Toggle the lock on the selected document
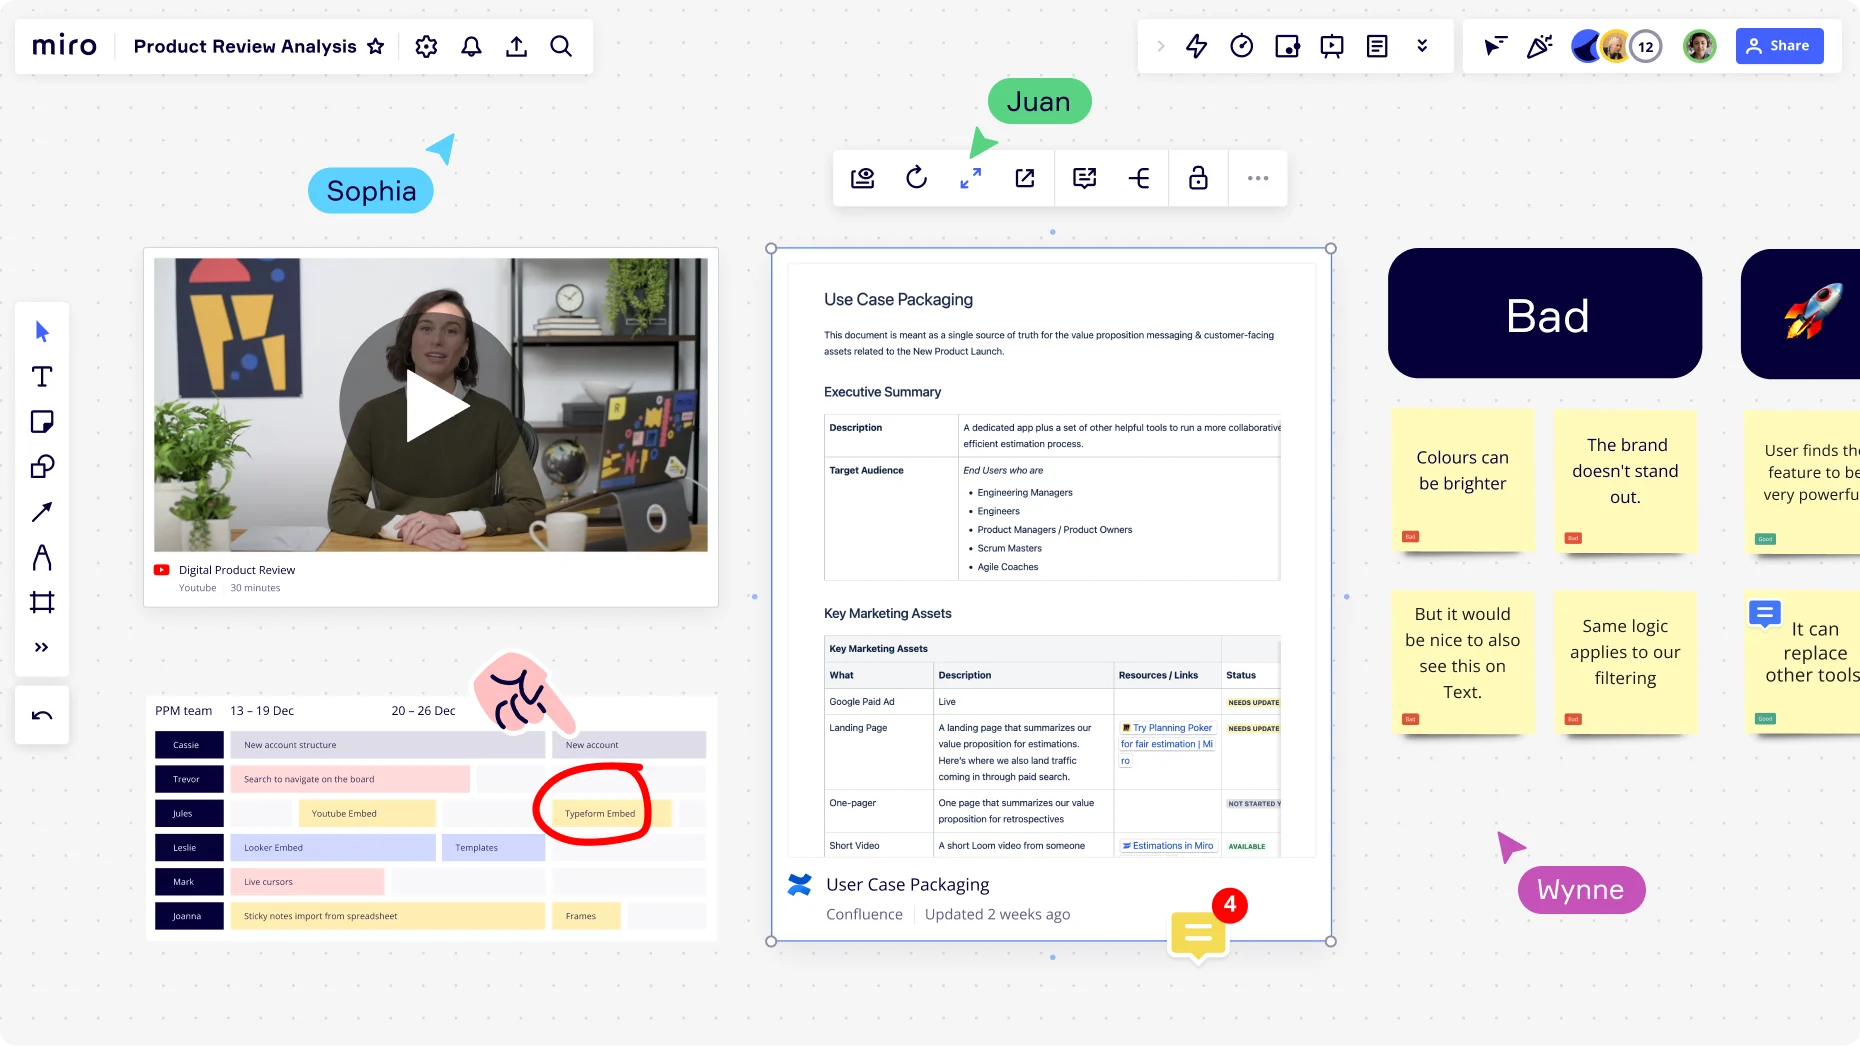The height and width of the screenshot is (1046, 1860). coord(1198,178)
